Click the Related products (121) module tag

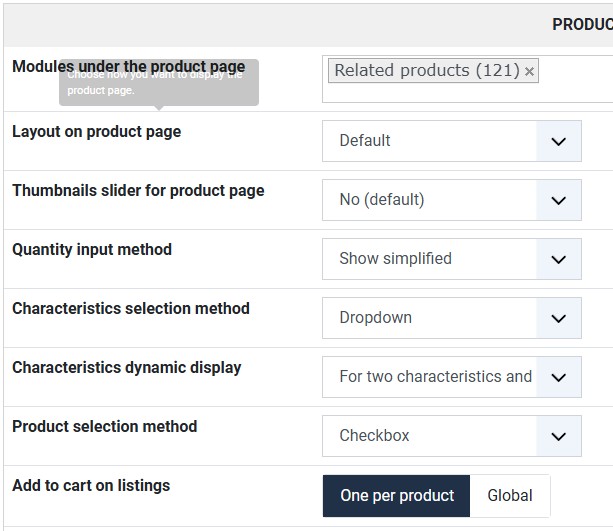pos(426,71)
